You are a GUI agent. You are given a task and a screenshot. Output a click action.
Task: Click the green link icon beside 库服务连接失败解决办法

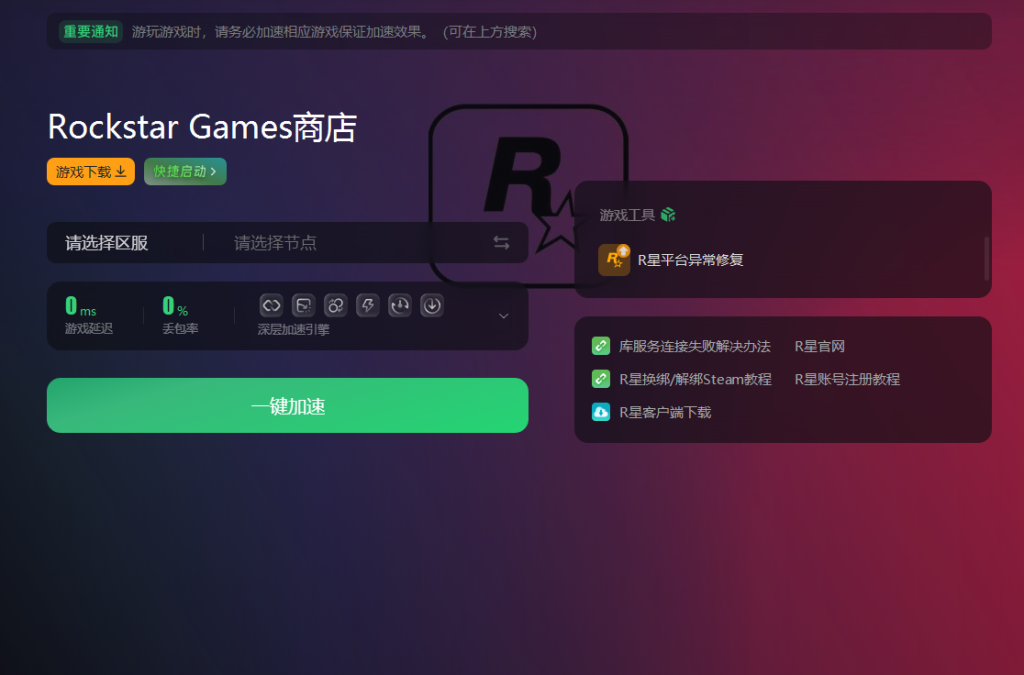click(601, 346)
